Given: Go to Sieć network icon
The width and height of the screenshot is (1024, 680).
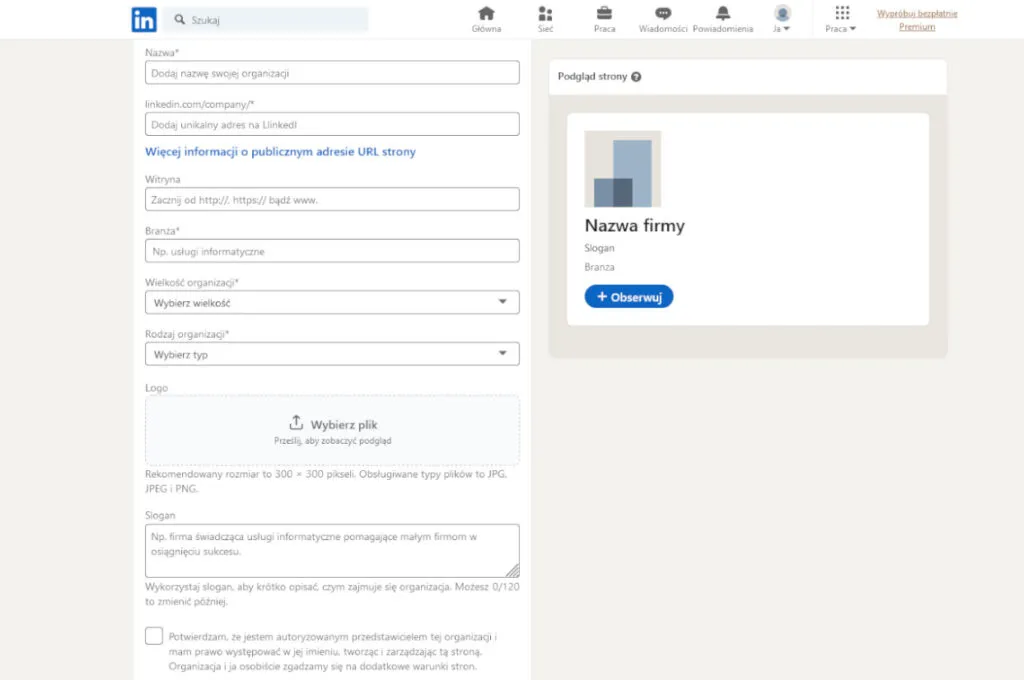Looking at the screenshot, I should click(545, 14).
